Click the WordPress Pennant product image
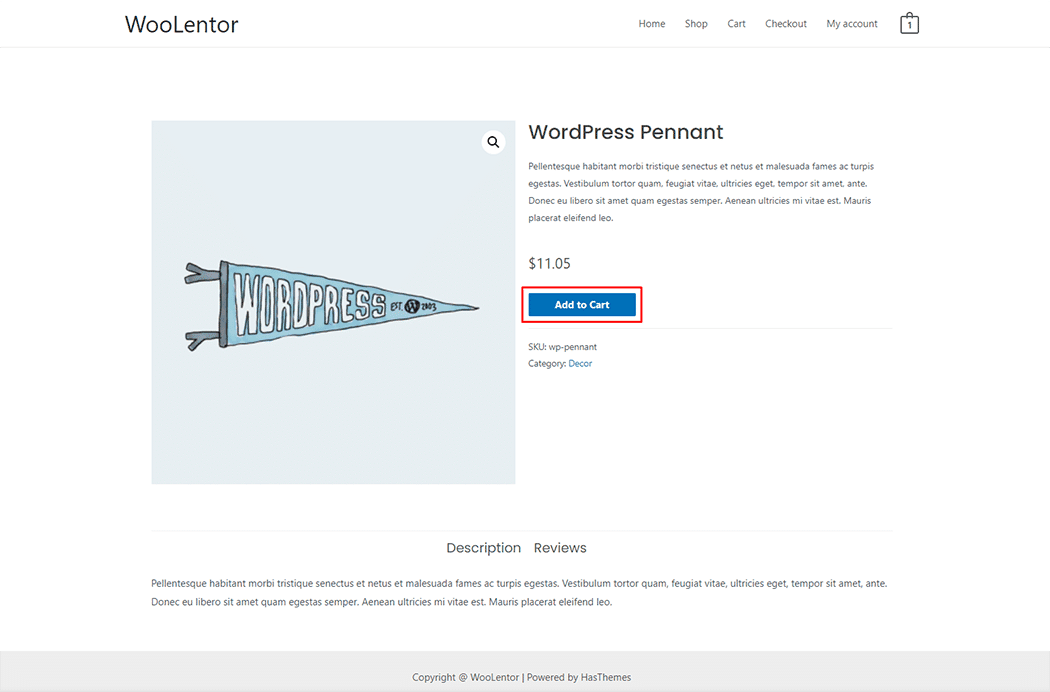Image resolution: width=1050 pixels, height=692 pixels. (333, 302)
